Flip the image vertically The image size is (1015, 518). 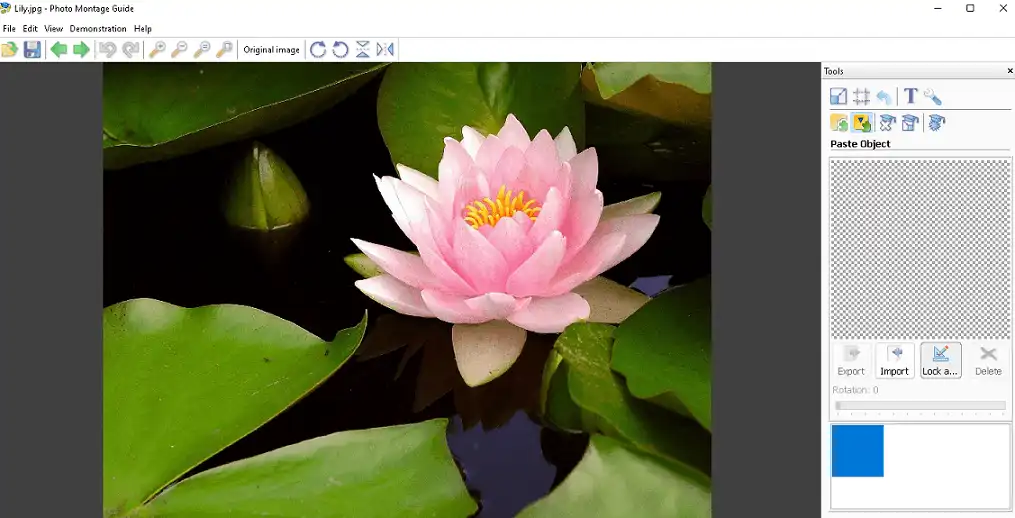tap(362, 50)
